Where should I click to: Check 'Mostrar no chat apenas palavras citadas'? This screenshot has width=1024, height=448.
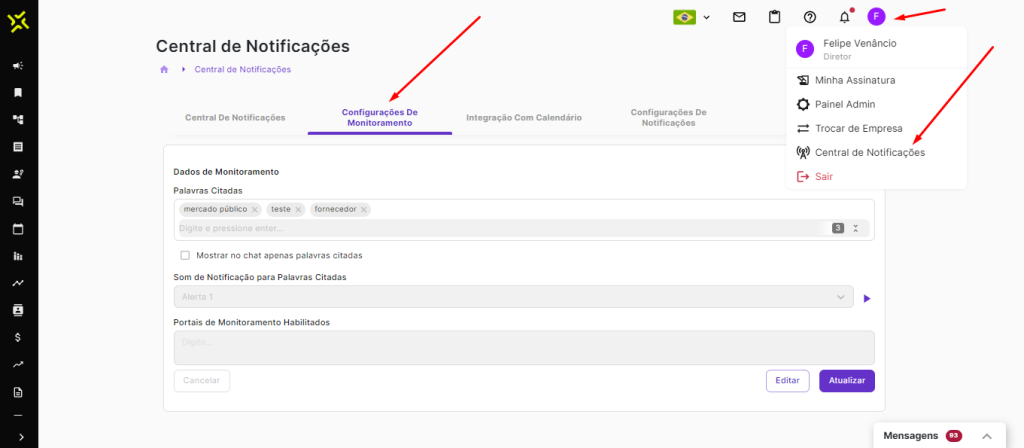pos(185,255)
